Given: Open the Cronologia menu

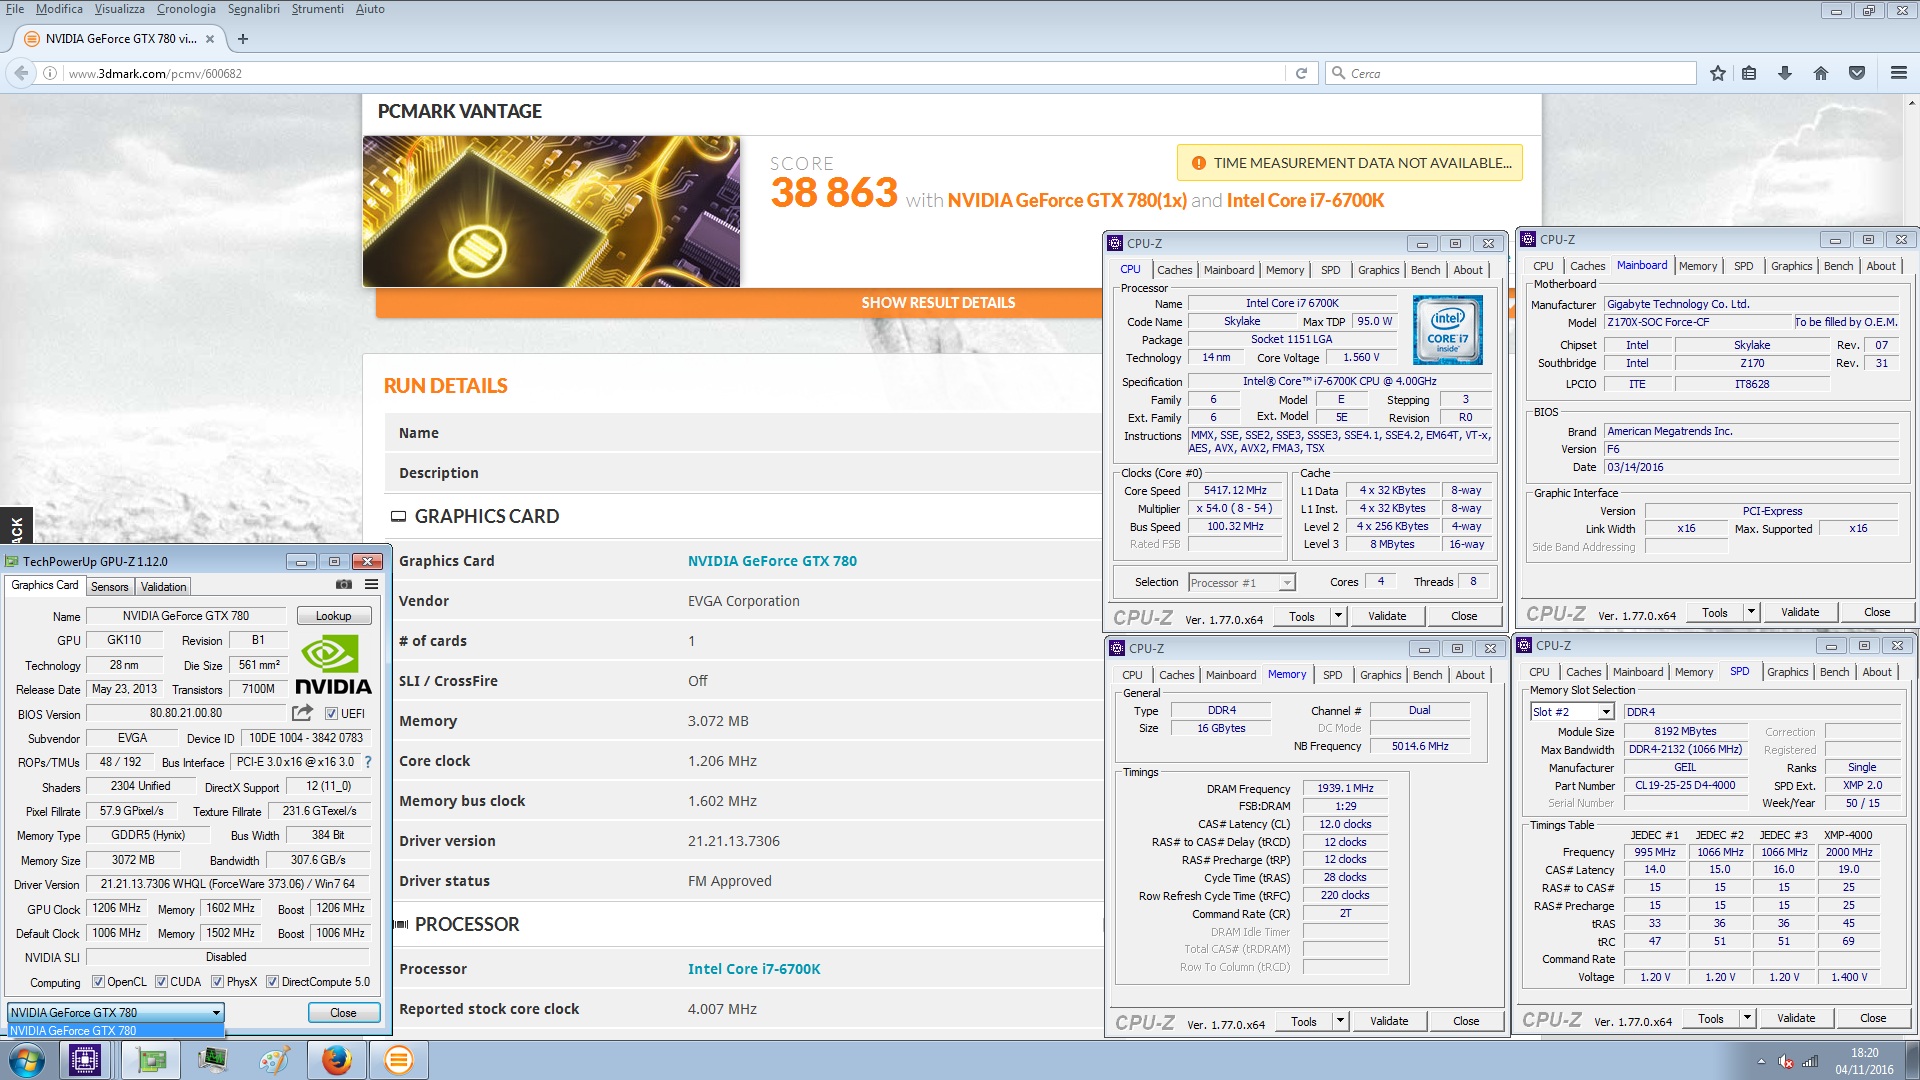Looking at the screenshot, I should coord(186,9).
